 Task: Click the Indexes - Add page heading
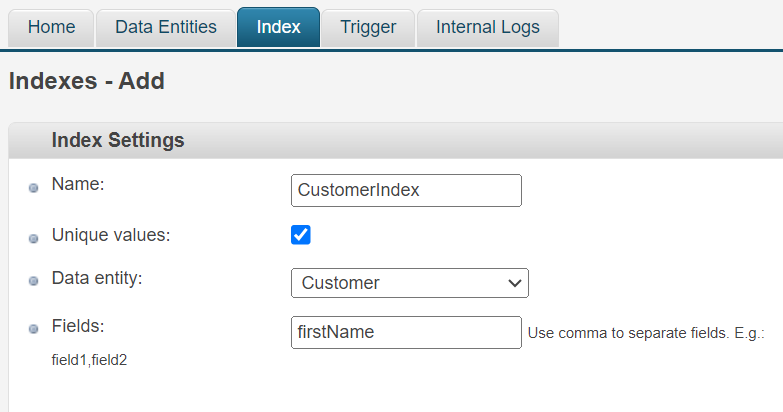tap(86, 81)
